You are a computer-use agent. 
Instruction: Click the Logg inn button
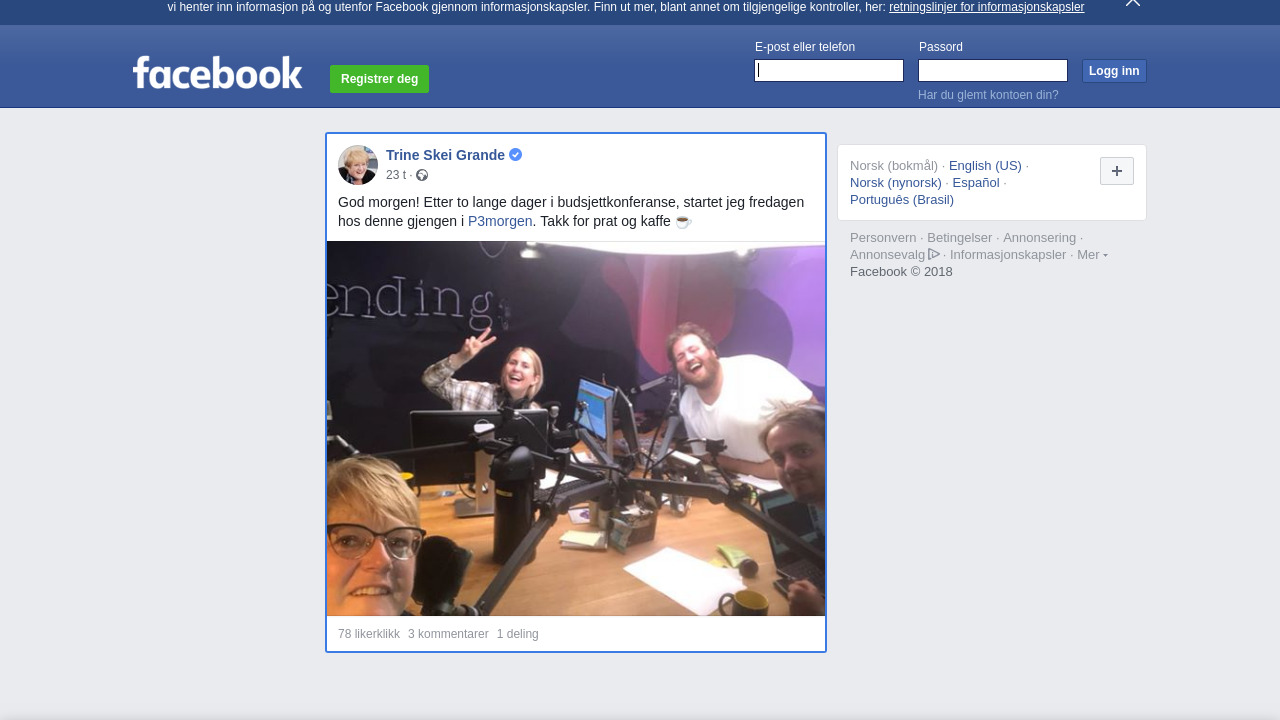click(x=1114, y=71)
